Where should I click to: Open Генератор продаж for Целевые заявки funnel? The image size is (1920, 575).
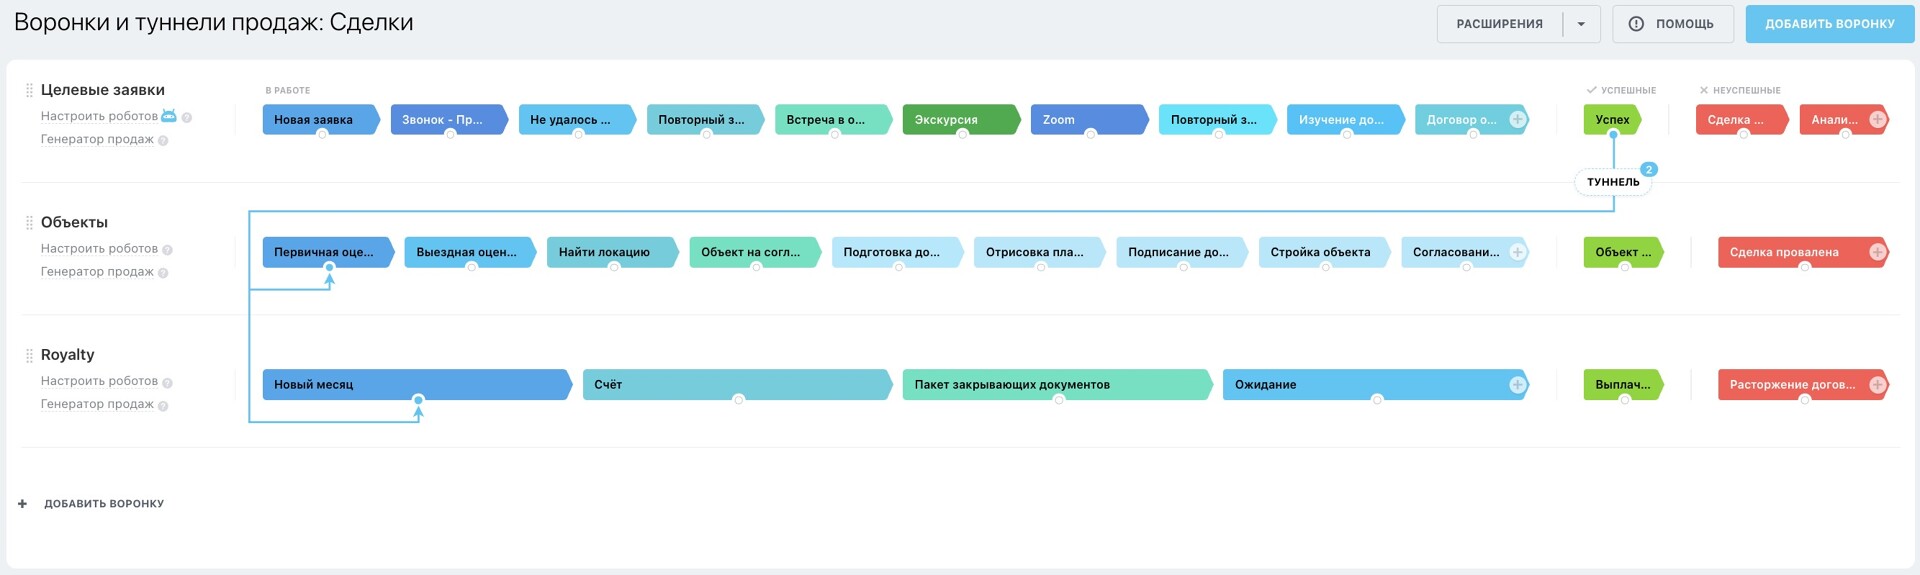pyautogui.click(x=97, y=139)
